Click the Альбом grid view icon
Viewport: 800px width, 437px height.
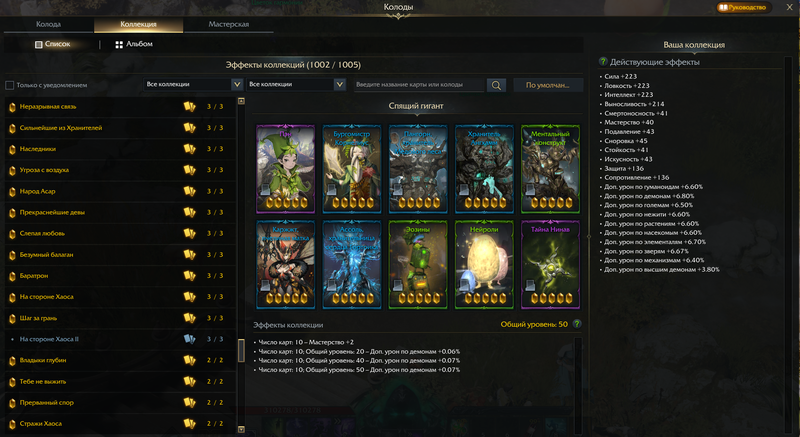pyautogui.click(x=119, y=45)
